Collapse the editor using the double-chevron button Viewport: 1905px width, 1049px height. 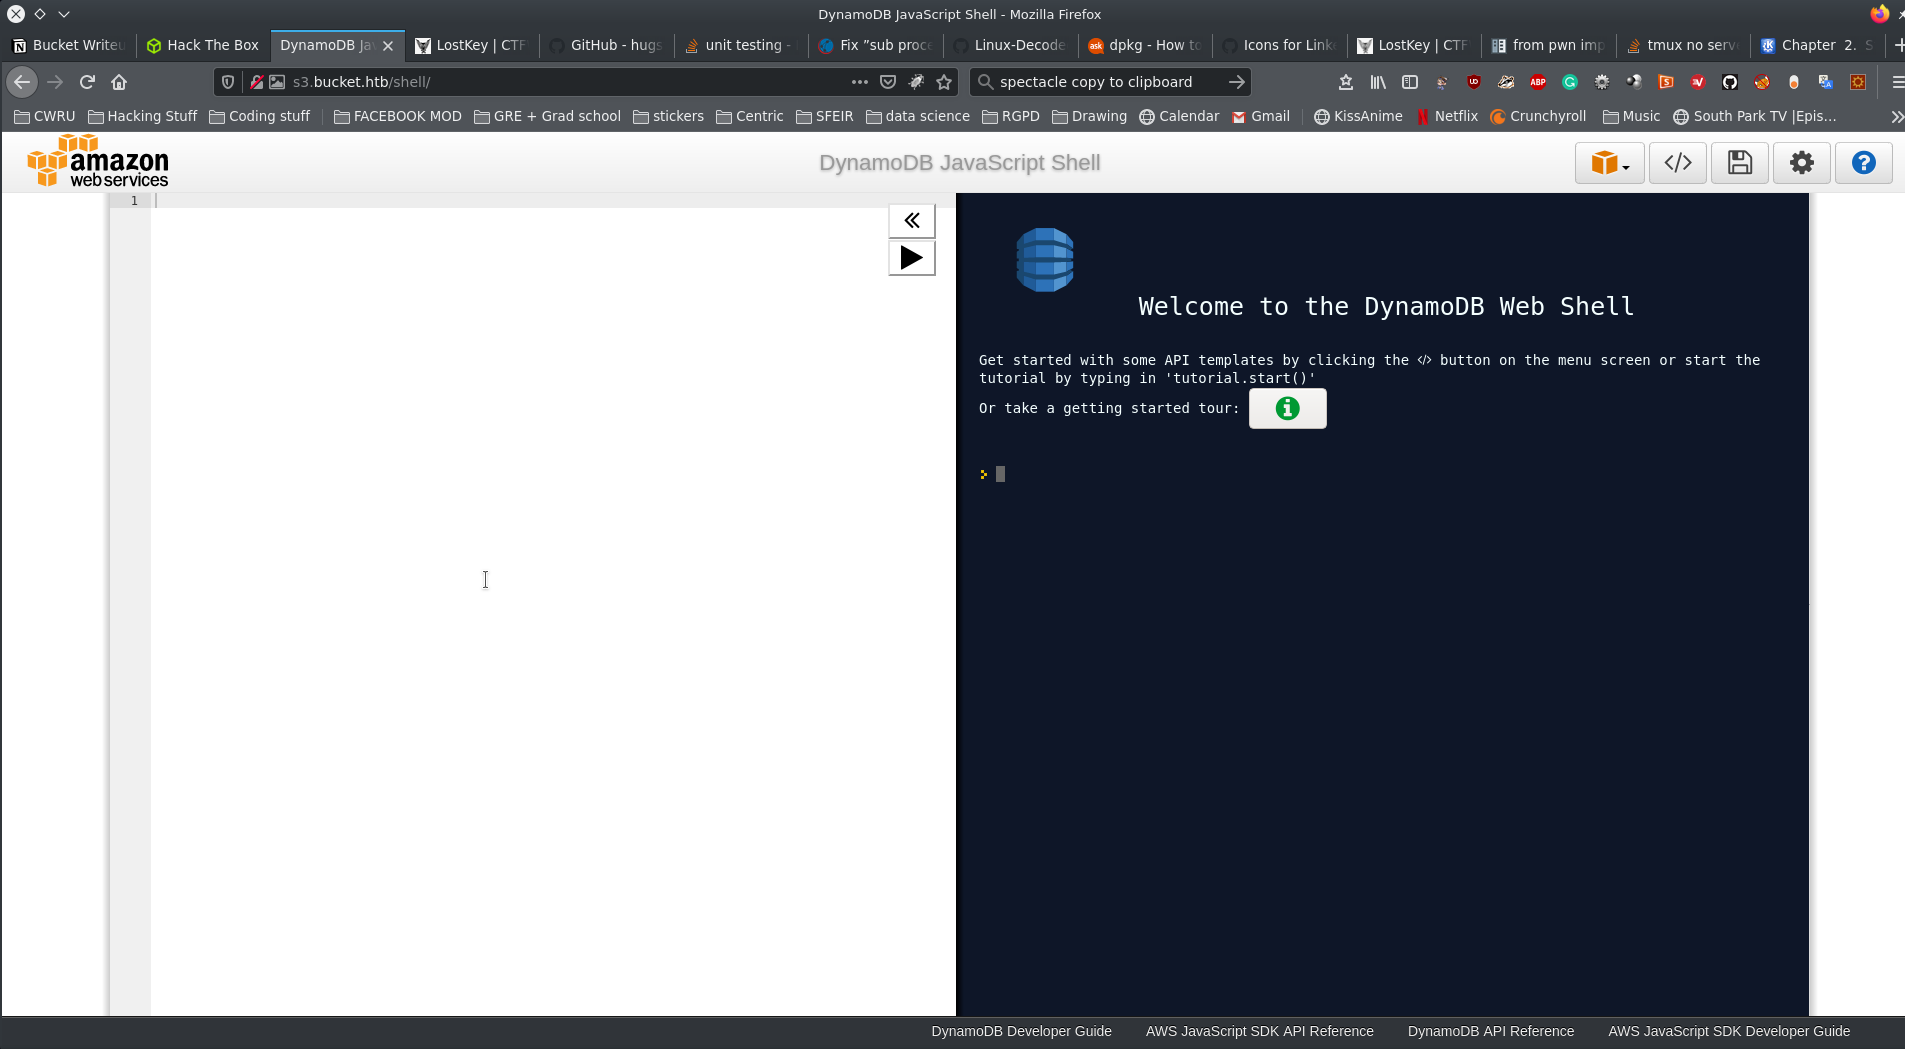(911, 221)
